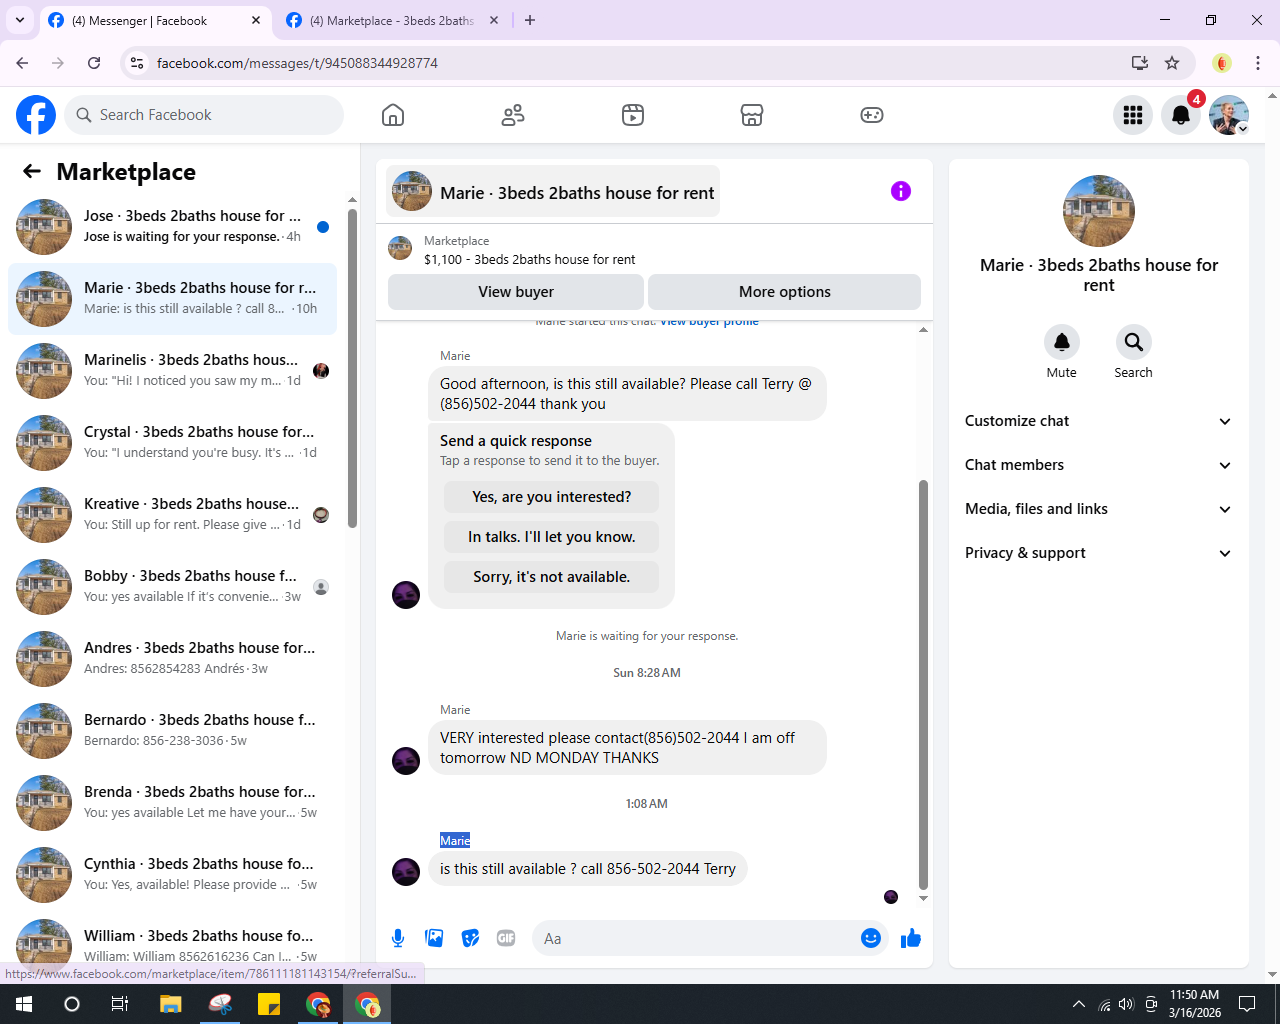
Task: Send quick reply 'Sorry, it's not available.'
Action: [x=552, y=577]
